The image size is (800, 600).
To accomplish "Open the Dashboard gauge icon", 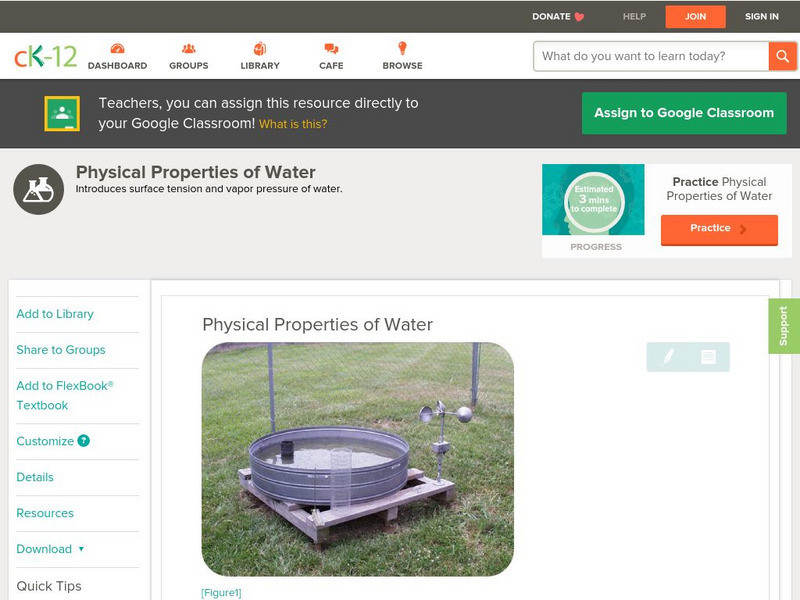I will coord(117,48).
